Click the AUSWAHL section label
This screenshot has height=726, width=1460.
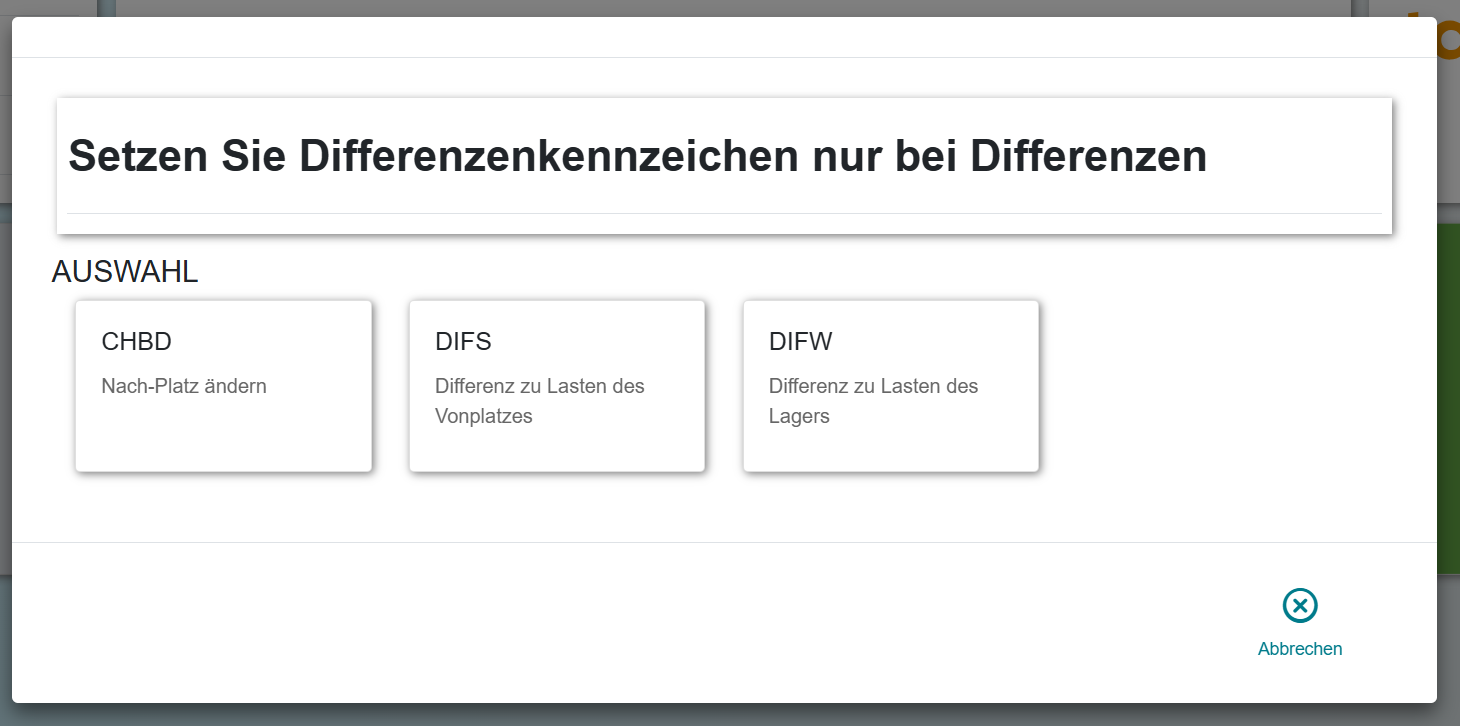(x=125, y=272)
